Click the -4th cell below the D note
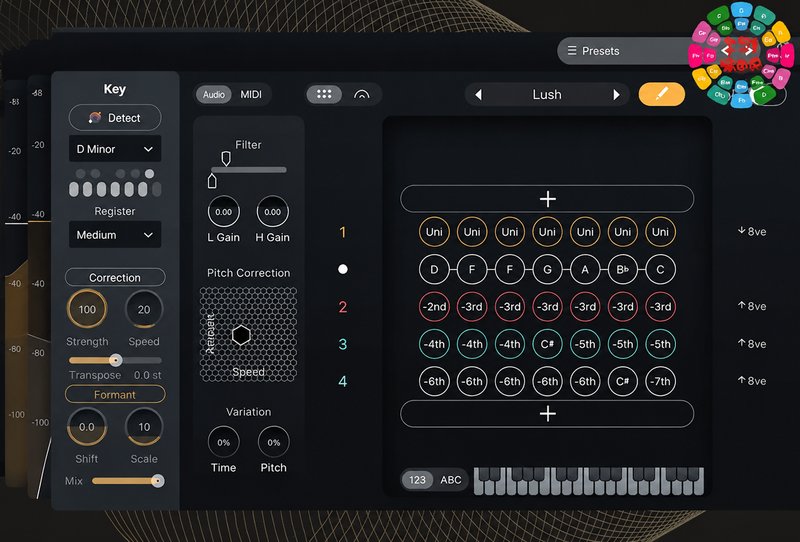Viewport: 800px width, 542px height. pos(434,344)
